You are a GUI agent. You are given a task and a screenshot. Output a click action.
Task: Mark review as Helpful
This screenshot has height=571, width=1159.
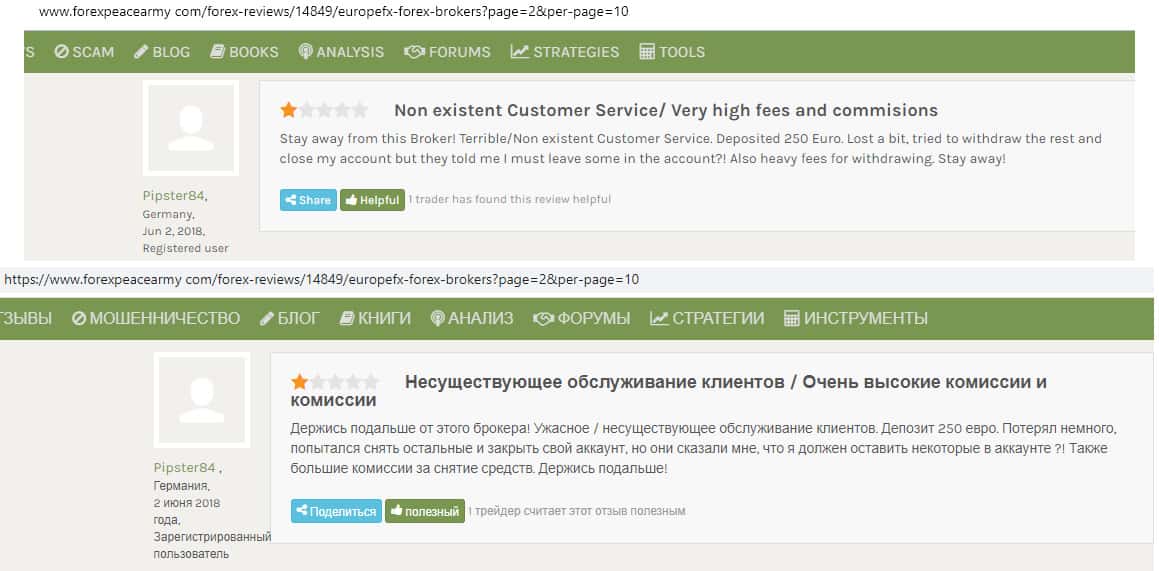[x=372, y=200]
